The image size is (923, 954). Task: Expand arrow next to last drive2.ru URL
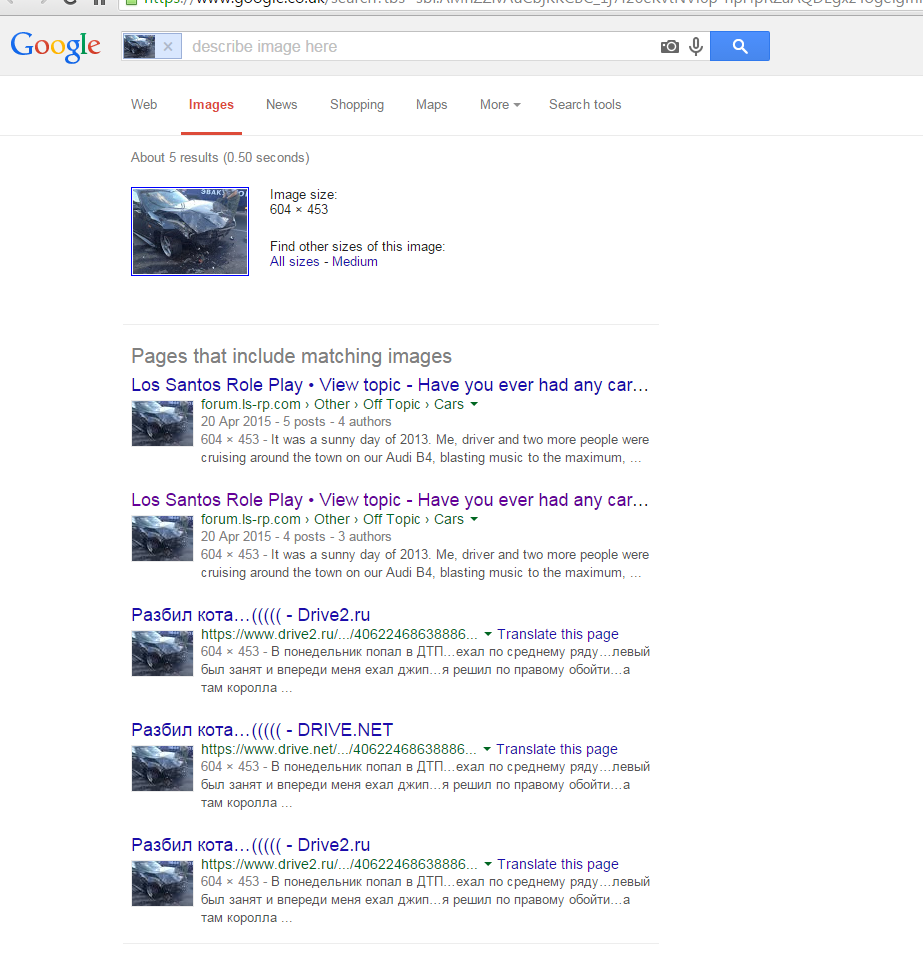[487, 864]
